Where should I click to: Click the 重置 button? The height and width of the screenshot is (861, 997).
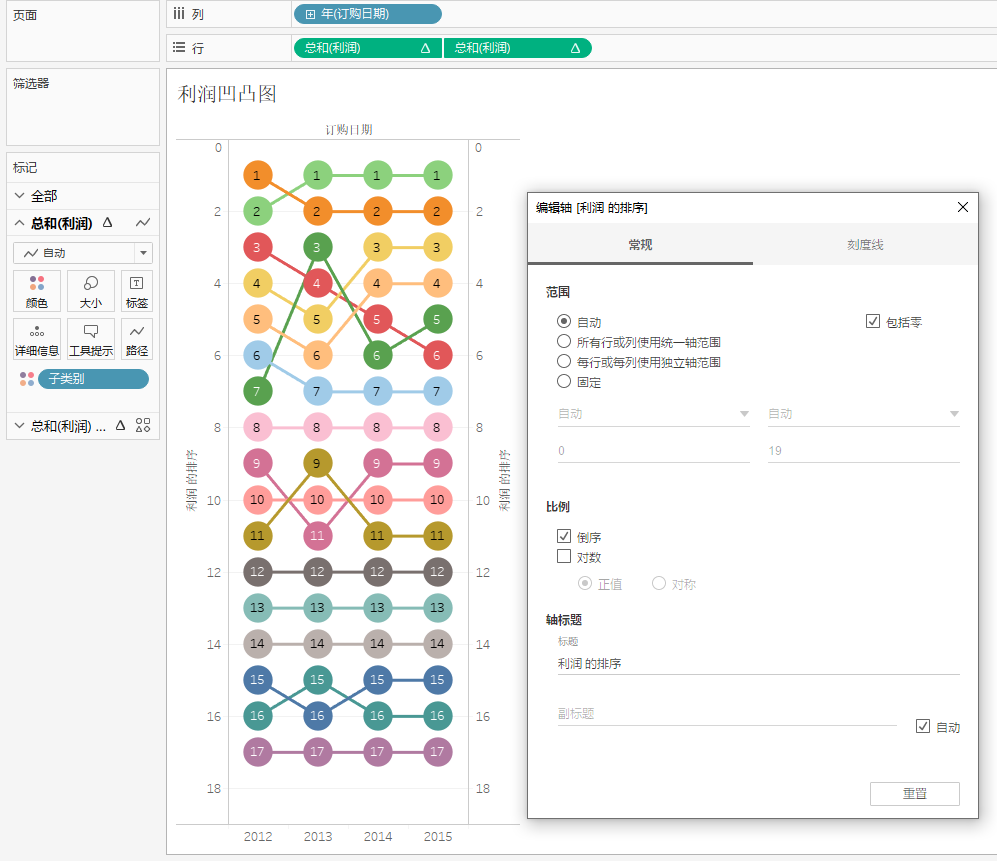(x=914, y=794)
